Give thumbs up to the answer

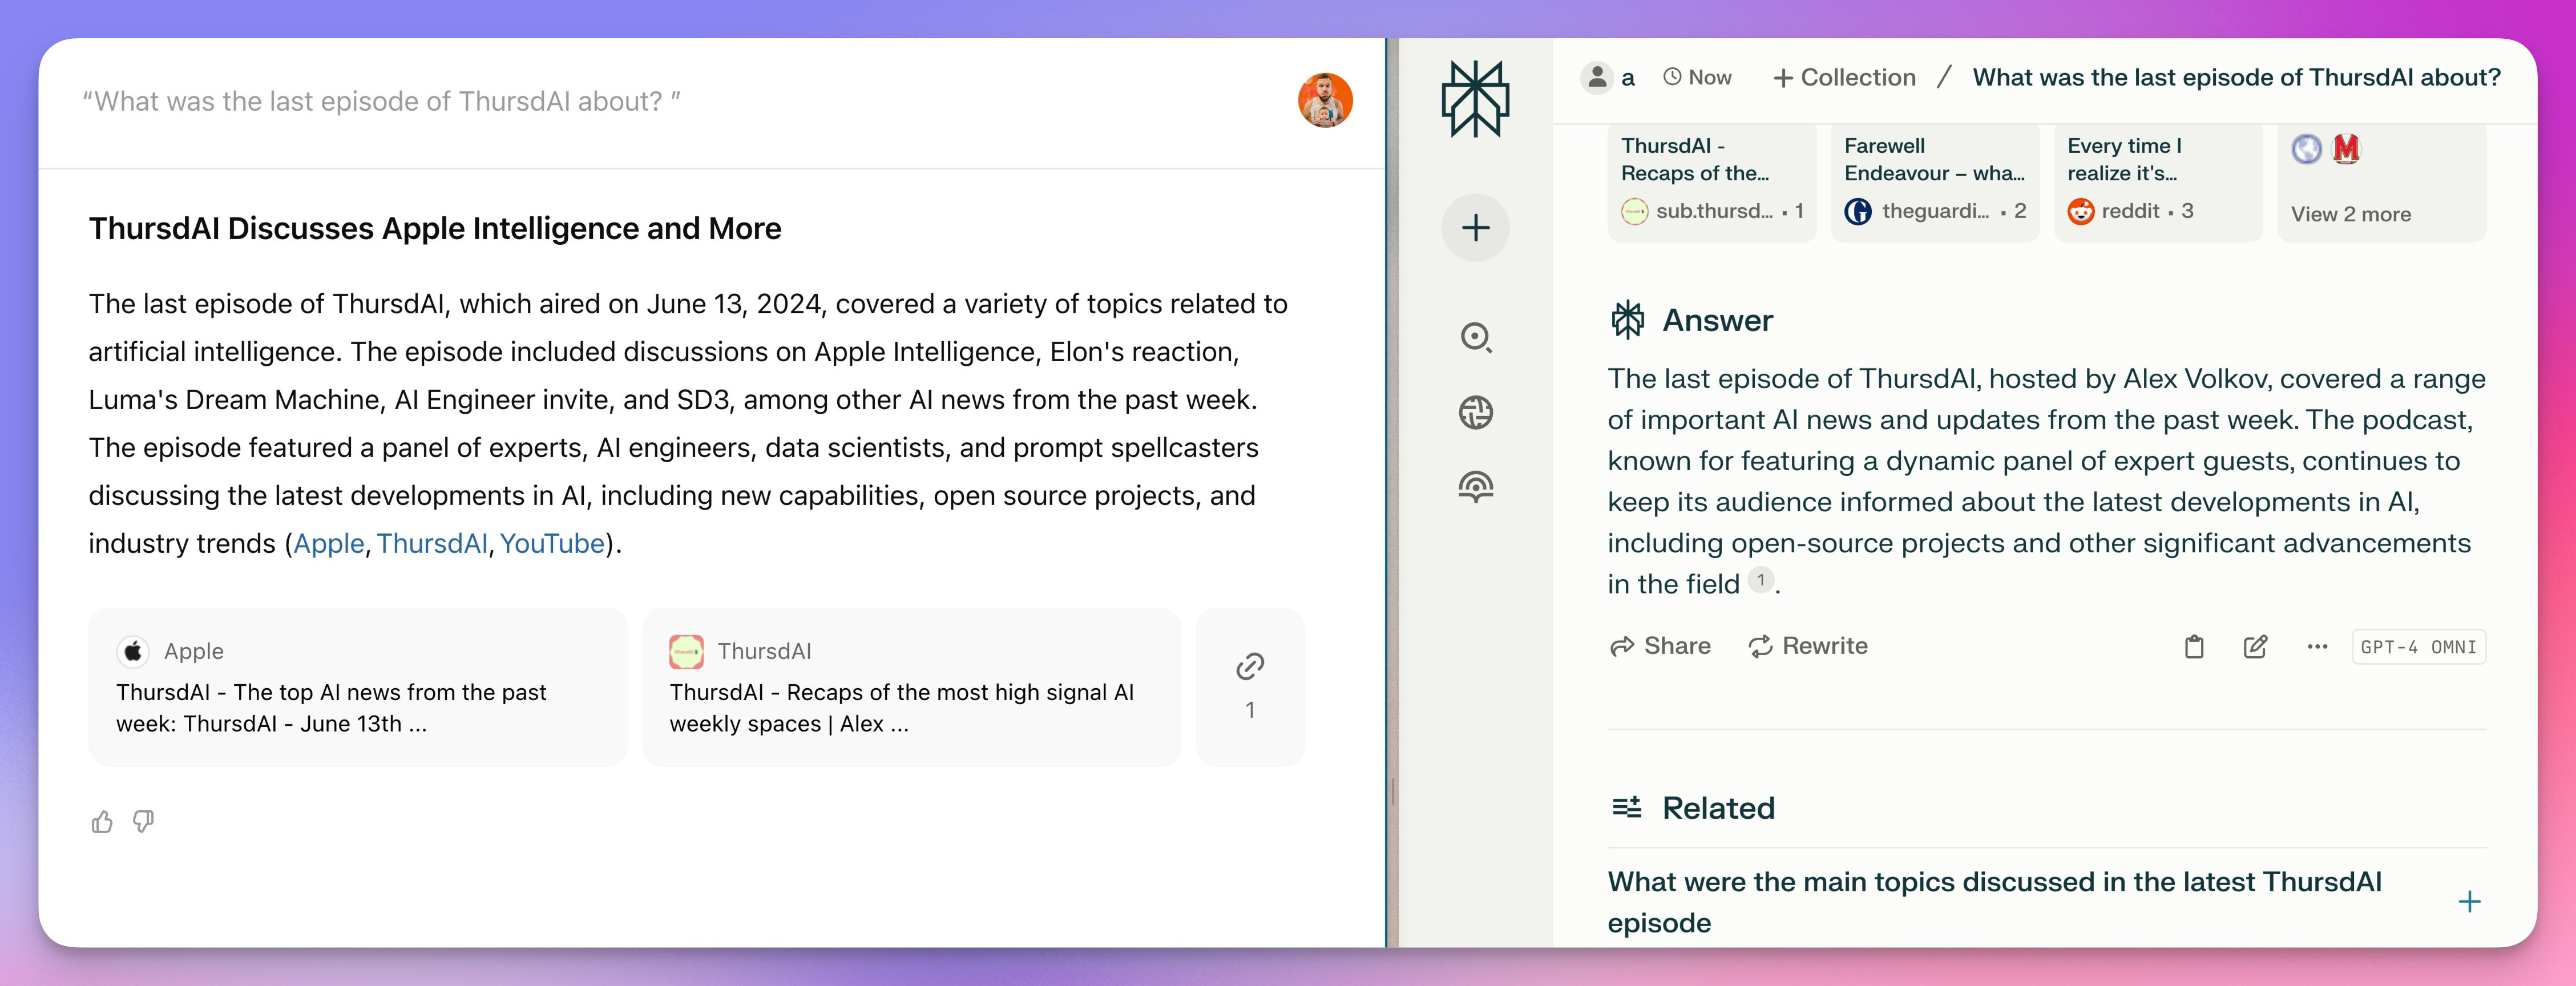pos(102,822)
